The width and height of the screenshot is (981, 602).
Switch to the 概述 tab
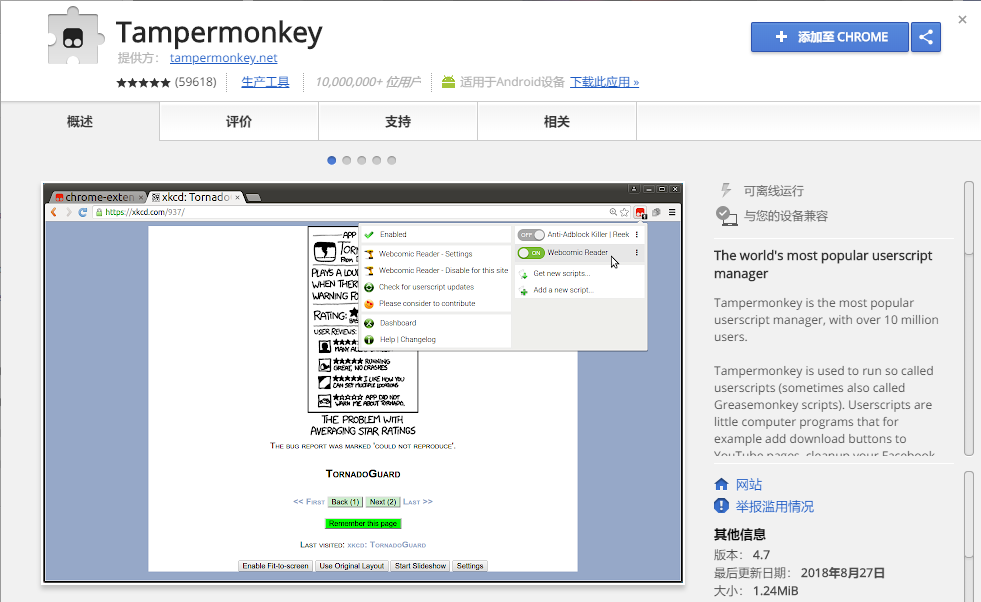tap(80, 121)
